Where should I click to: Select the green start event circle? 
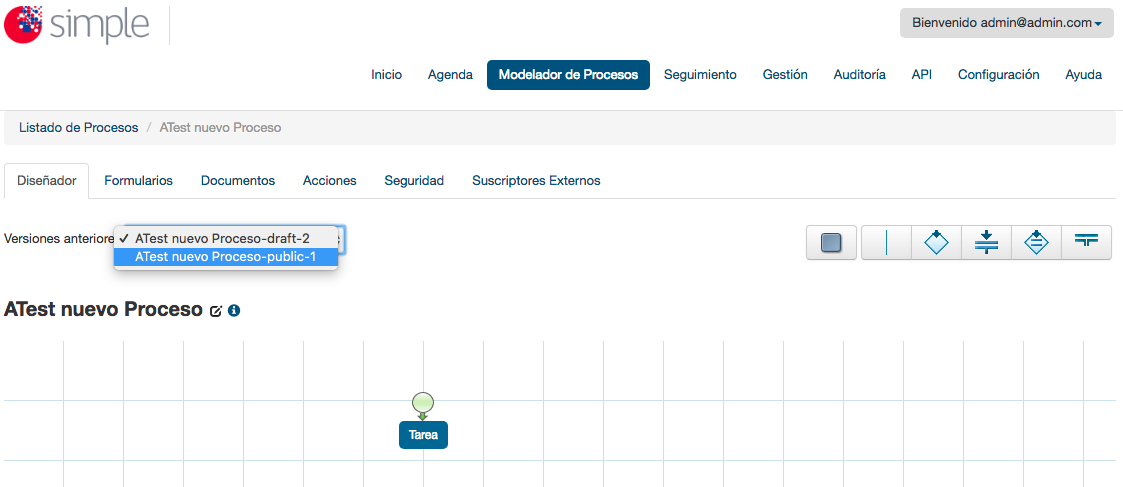(x=423, y=402)
